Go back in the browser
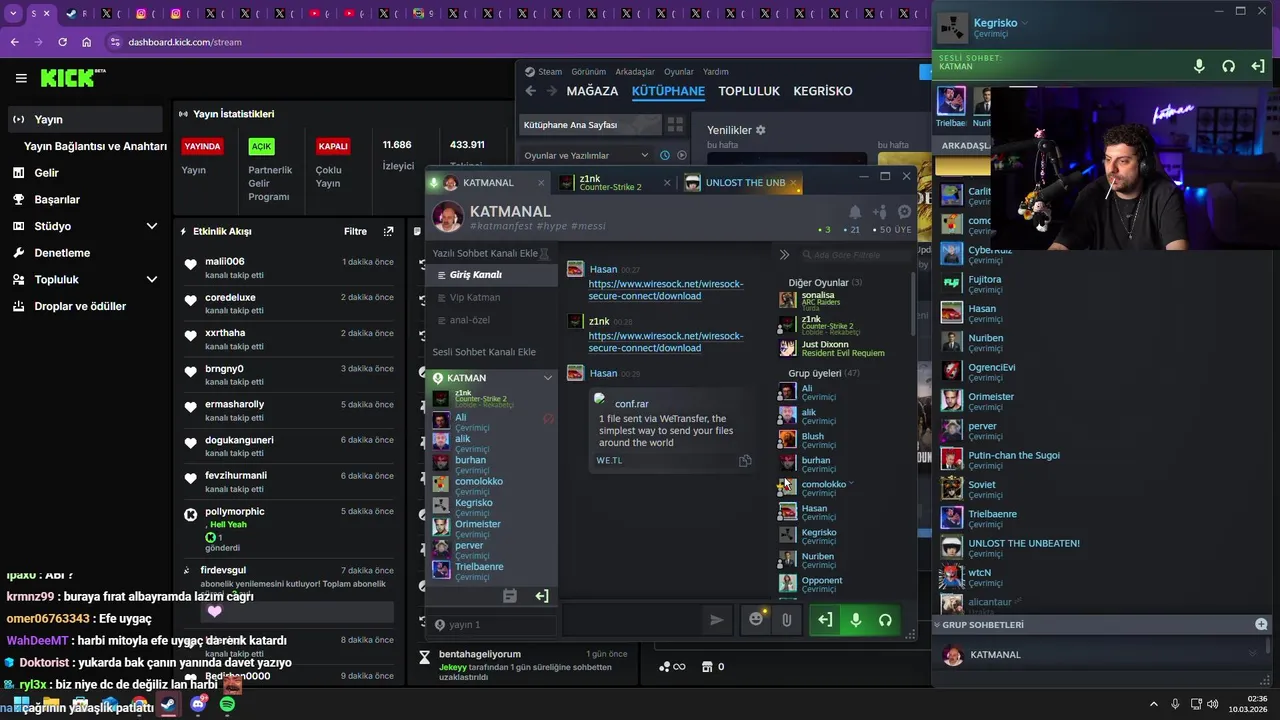Screen dimensions: 1280x720 click(x=14, y=42)
